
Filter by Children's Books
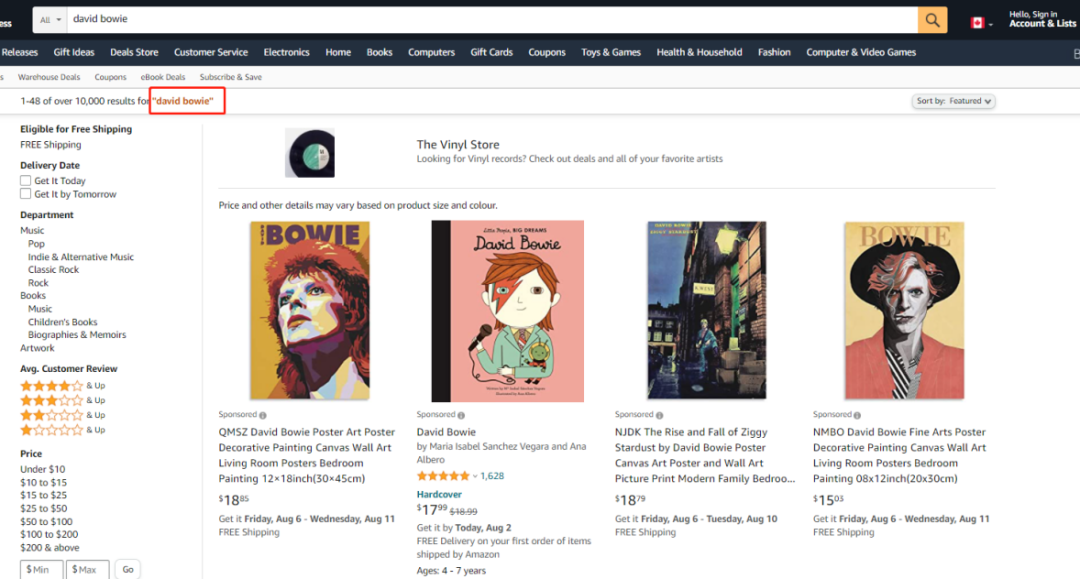point(62,322)
